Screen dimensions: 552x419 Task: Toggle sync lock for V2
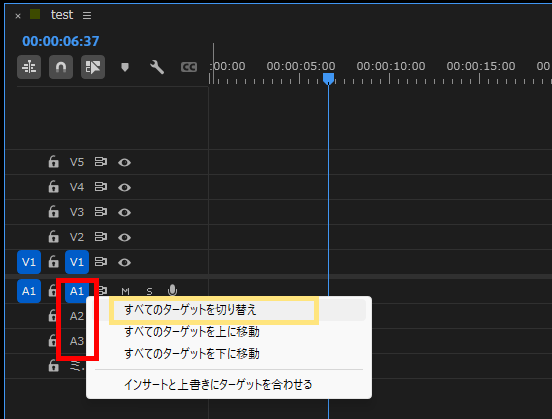click(101, 237)
